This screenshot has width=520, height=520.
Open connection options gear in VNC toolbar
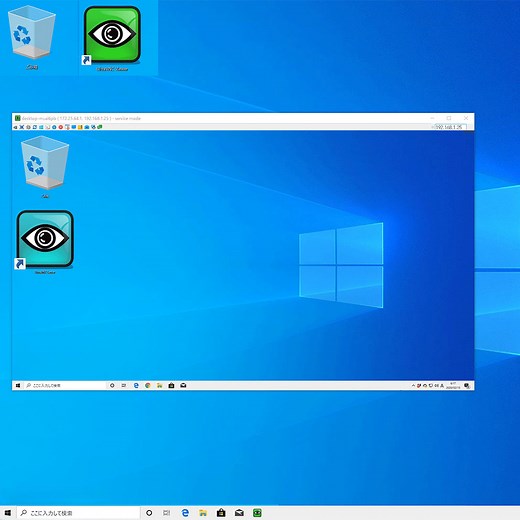pyautogui.click(x=28, y=127)
